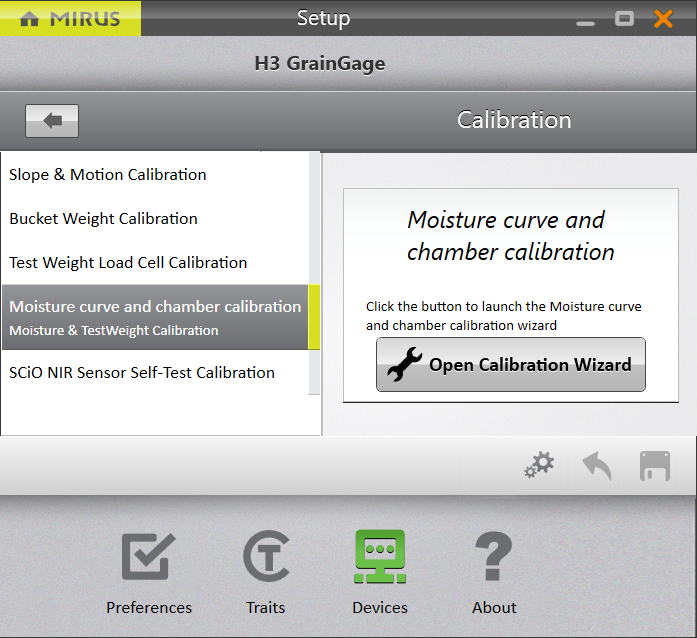Viewport: 697px width, 638px height.
Task: Open the About question mark icon
Action: tap(494, 557)
